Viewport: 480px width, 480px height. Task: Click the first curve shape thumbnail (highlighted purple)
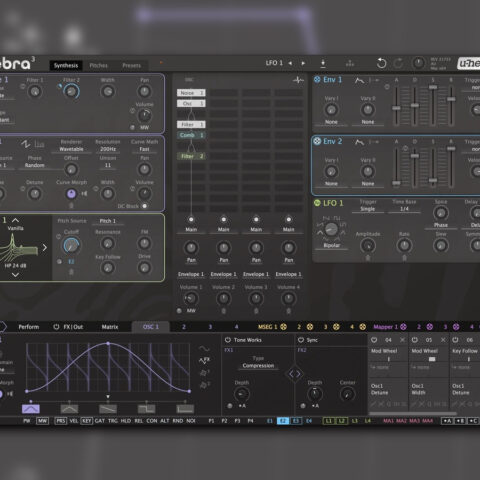point(31,409)
